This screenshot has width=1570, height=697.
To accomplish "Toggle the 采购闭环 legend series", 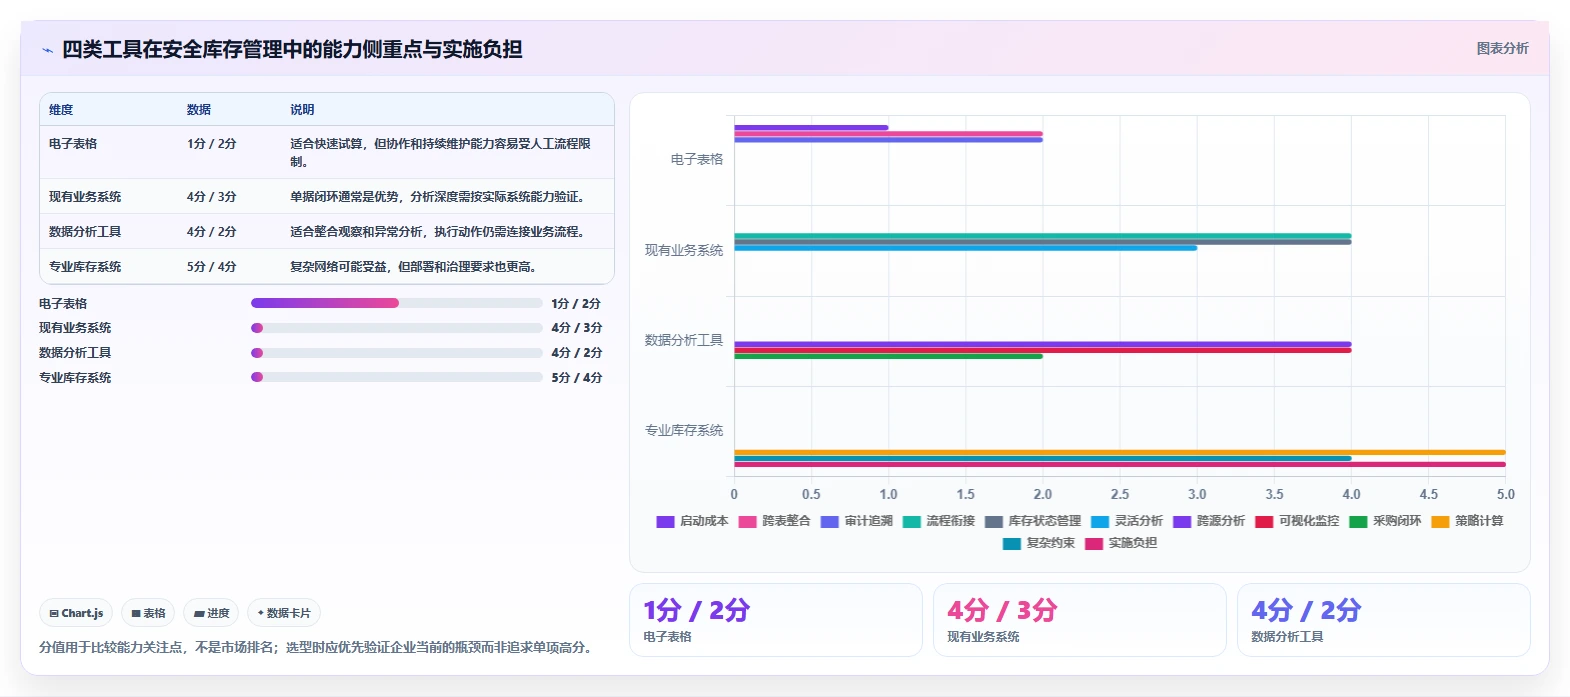I will (1385, 521).
